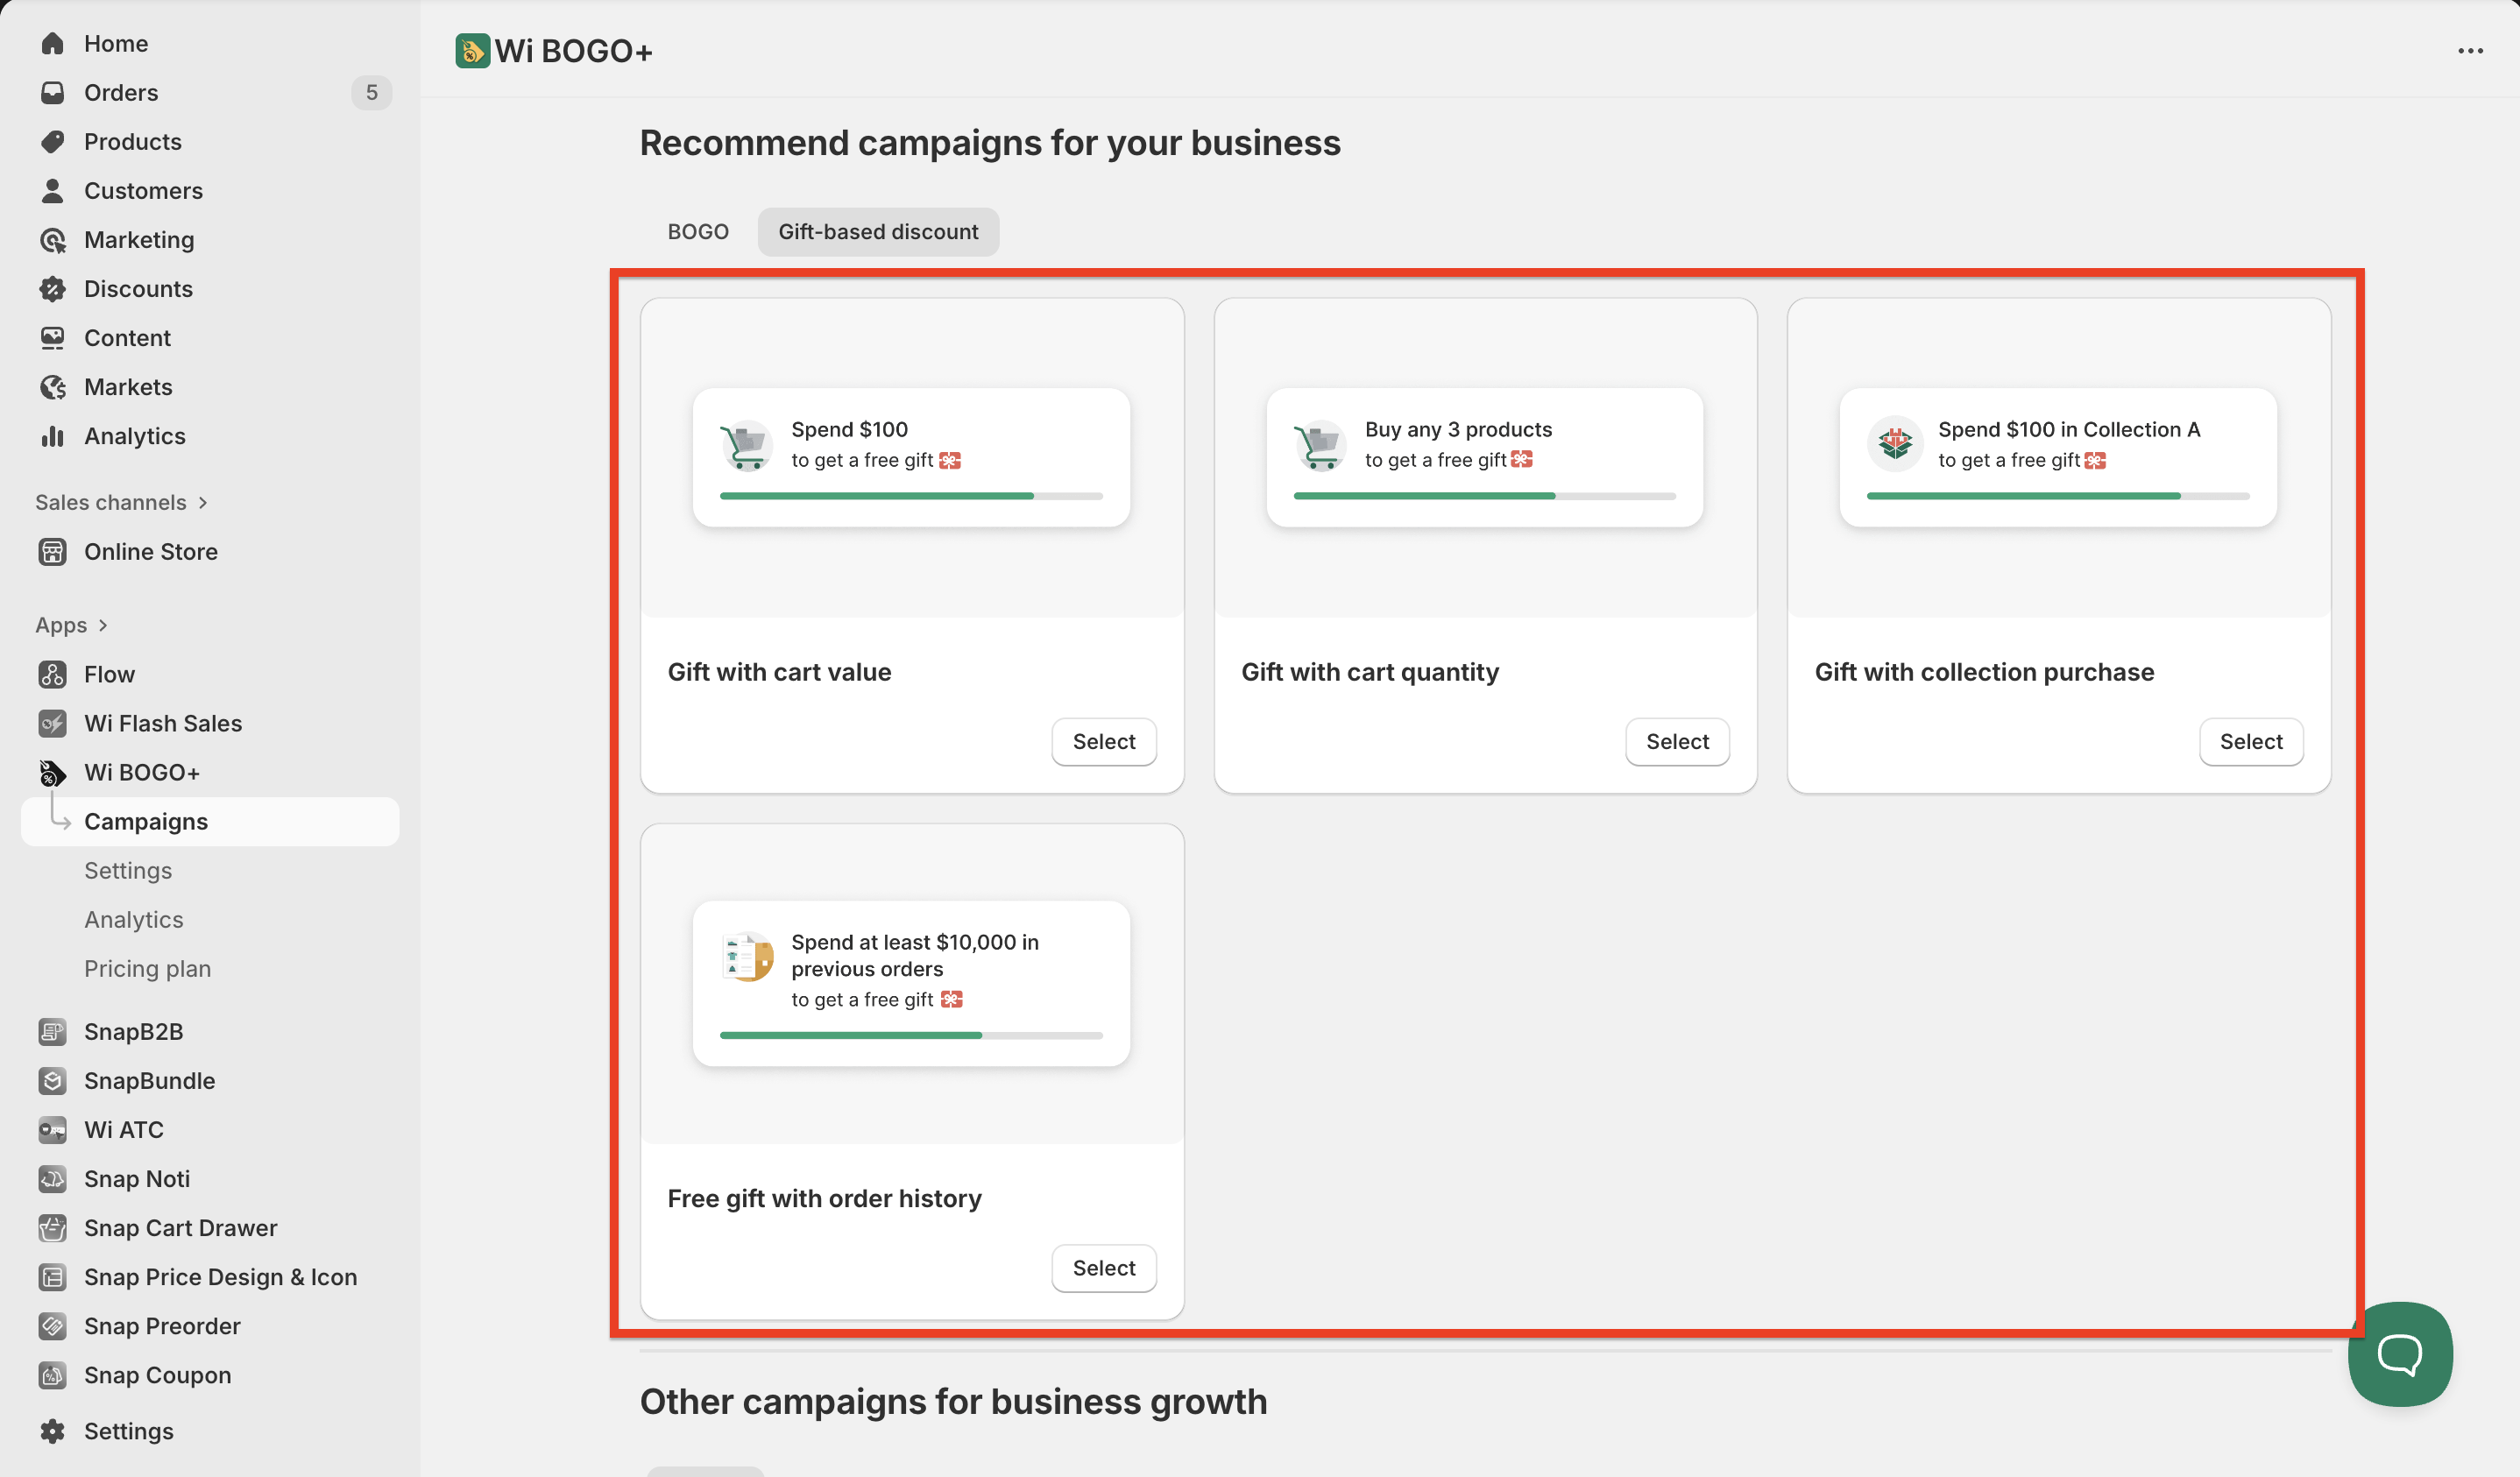Click the Snap Cart Drawer icon
Viewport: 2520px width, 1477px height.
pos(53,1228)
